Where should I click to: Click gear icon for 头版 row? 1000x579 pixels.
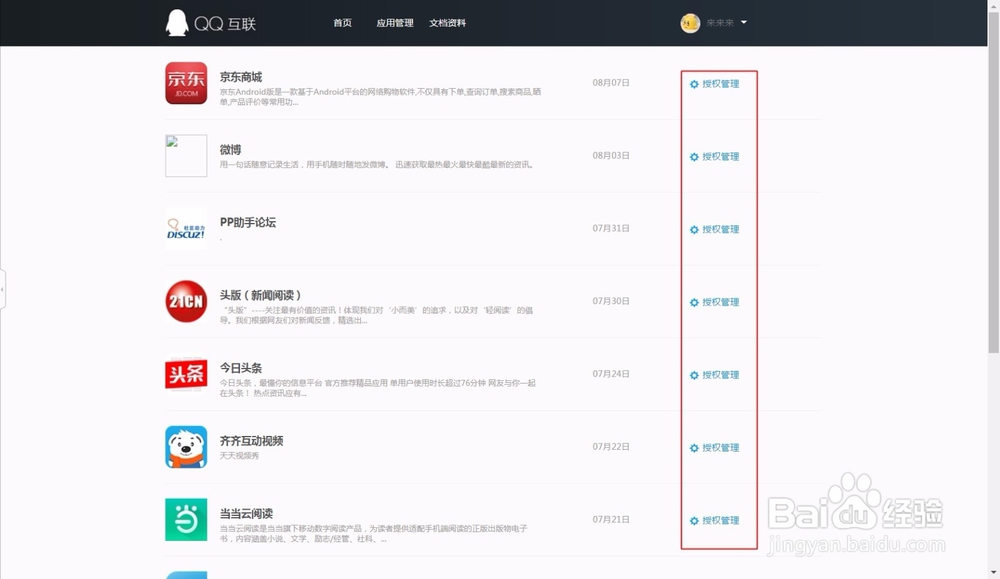(x=694, y=302)
